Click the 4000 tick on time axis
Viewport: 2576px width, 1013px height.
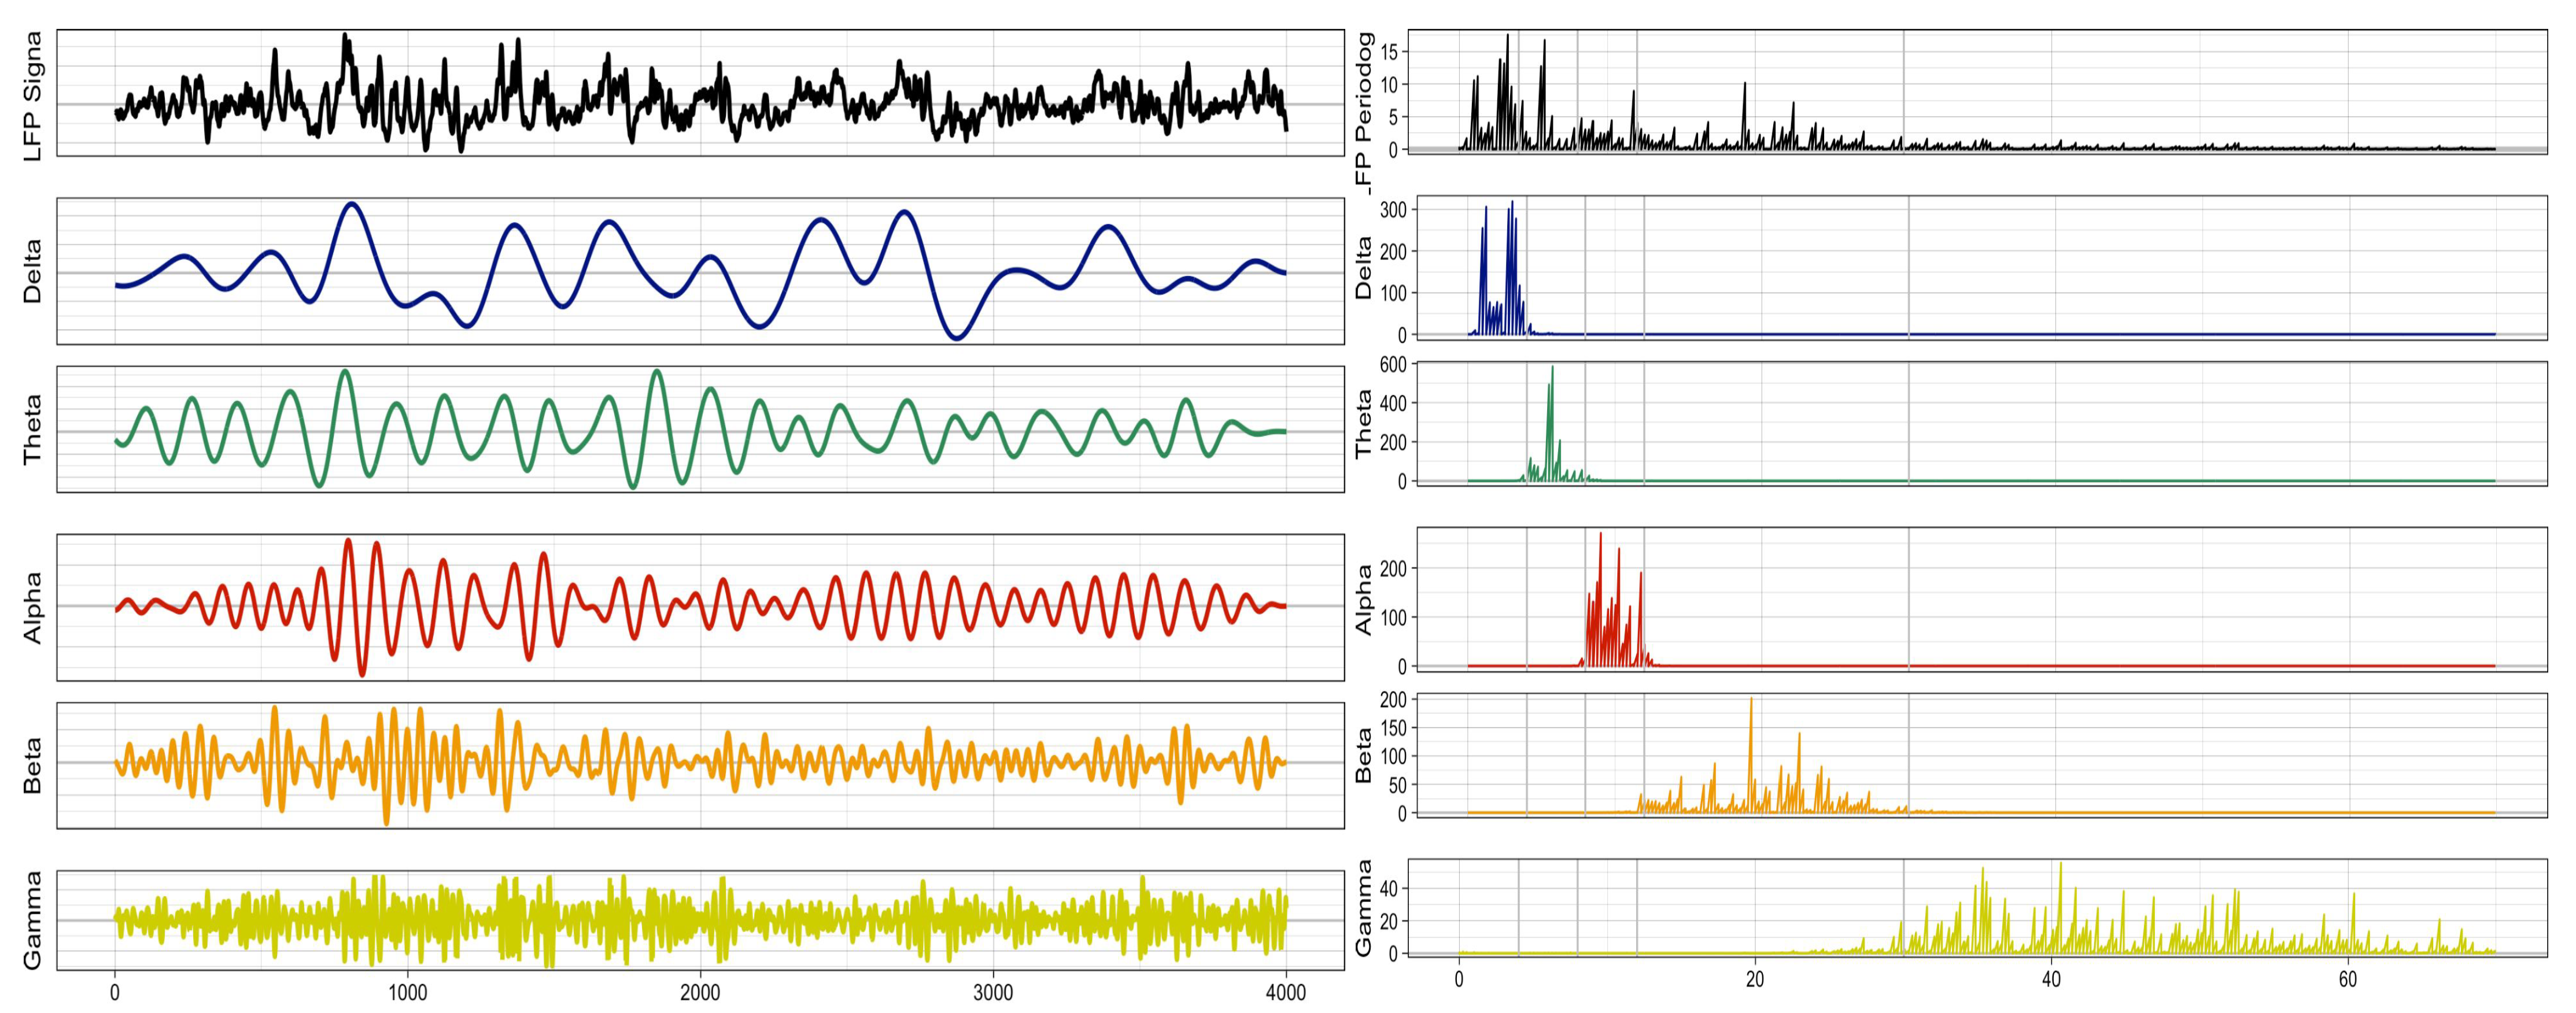coord(1285,992)
